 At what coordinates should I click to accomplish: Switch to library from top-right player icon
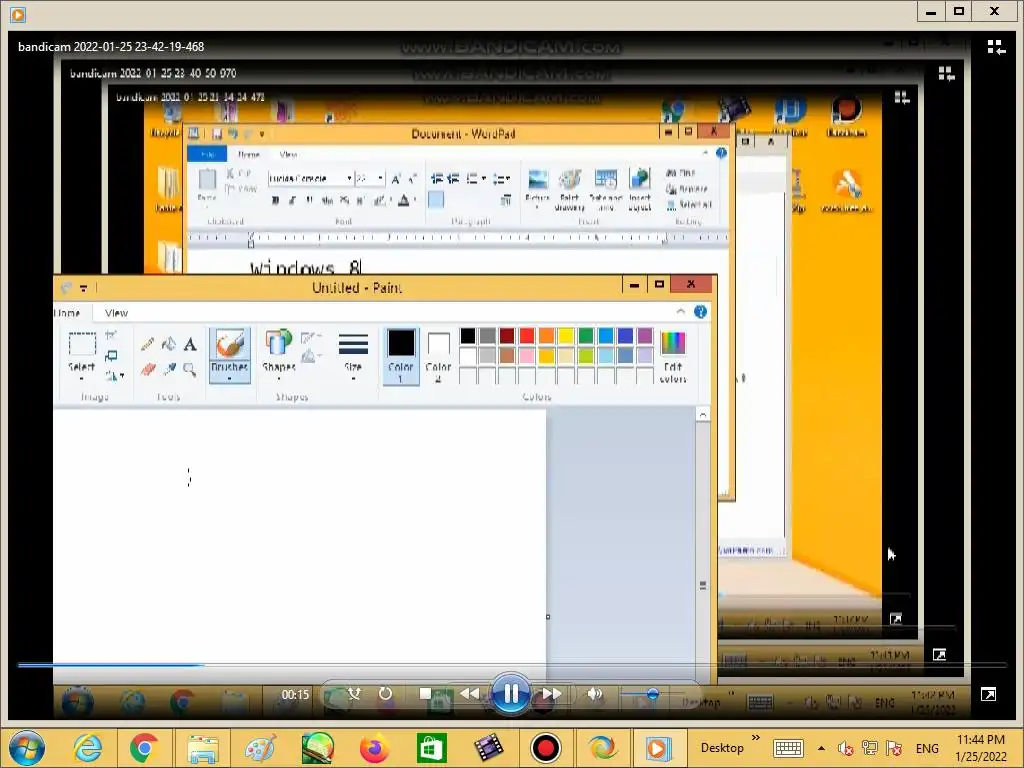coord(995,47)
